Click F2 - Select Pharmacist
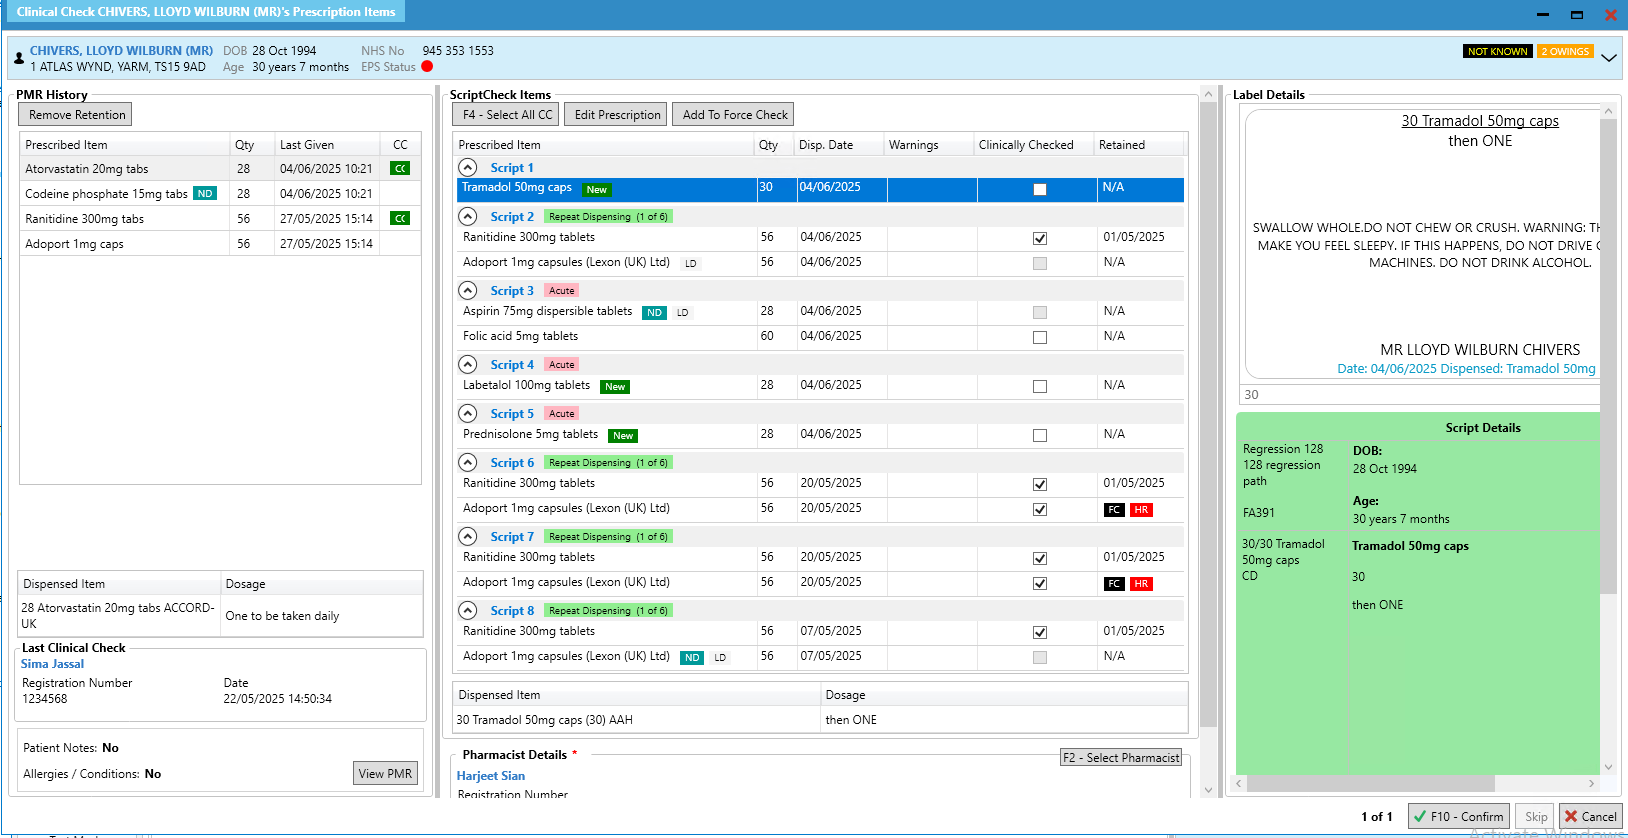 click(1121, 757)
